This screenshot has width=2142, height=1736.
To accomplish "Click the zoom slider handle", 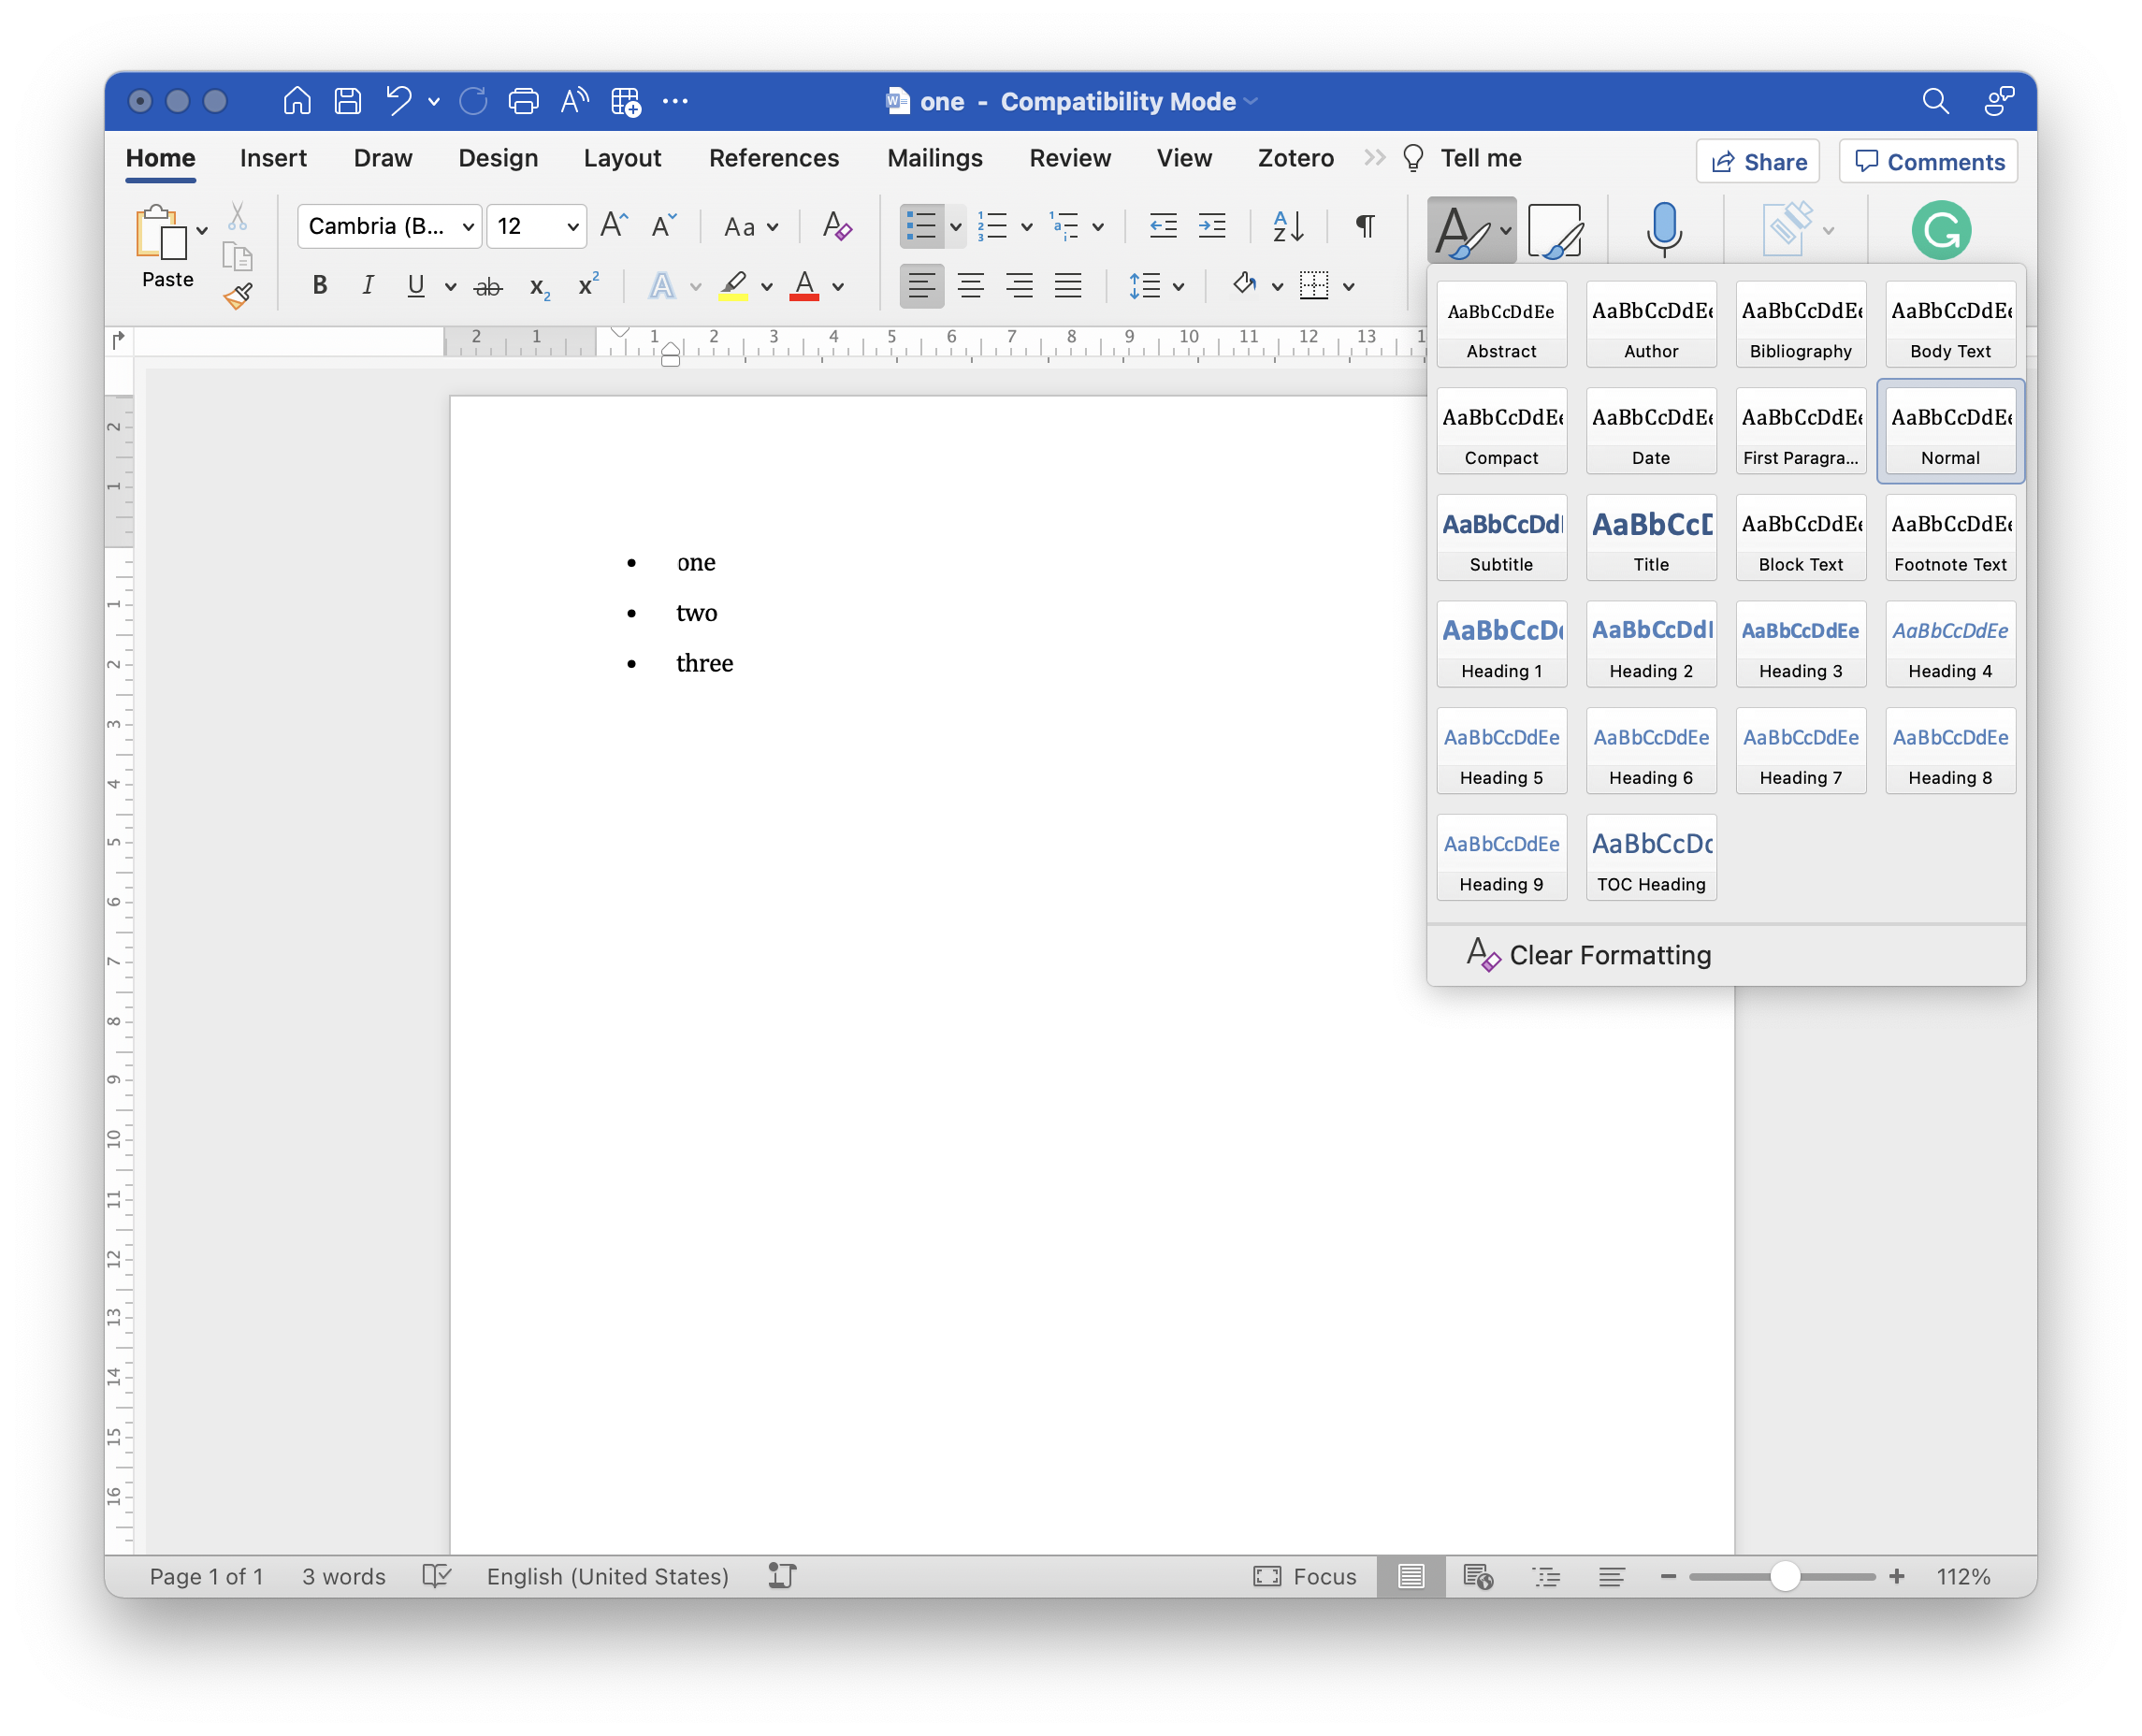I will coord(1785,1576).
